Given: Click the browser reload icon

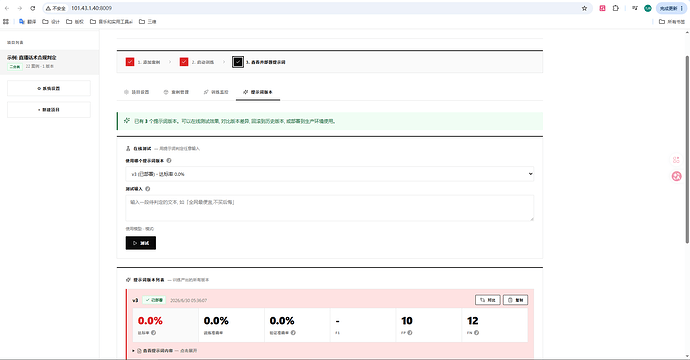Looking at the screenshot, I should (33, 8).
